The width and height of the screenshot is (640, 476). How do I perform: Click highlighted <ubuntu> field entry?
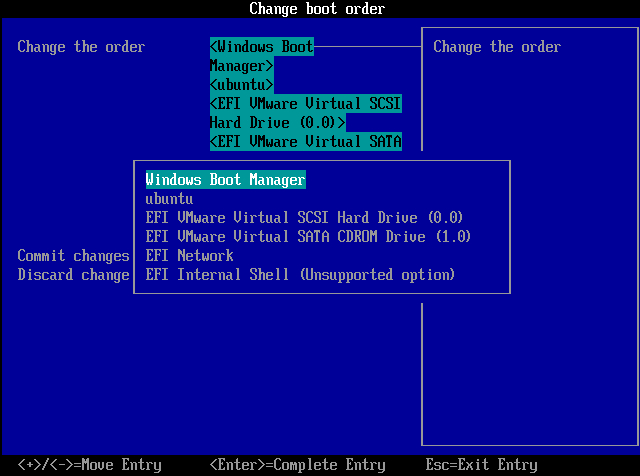pyautogui.click(x=242, y=85)
